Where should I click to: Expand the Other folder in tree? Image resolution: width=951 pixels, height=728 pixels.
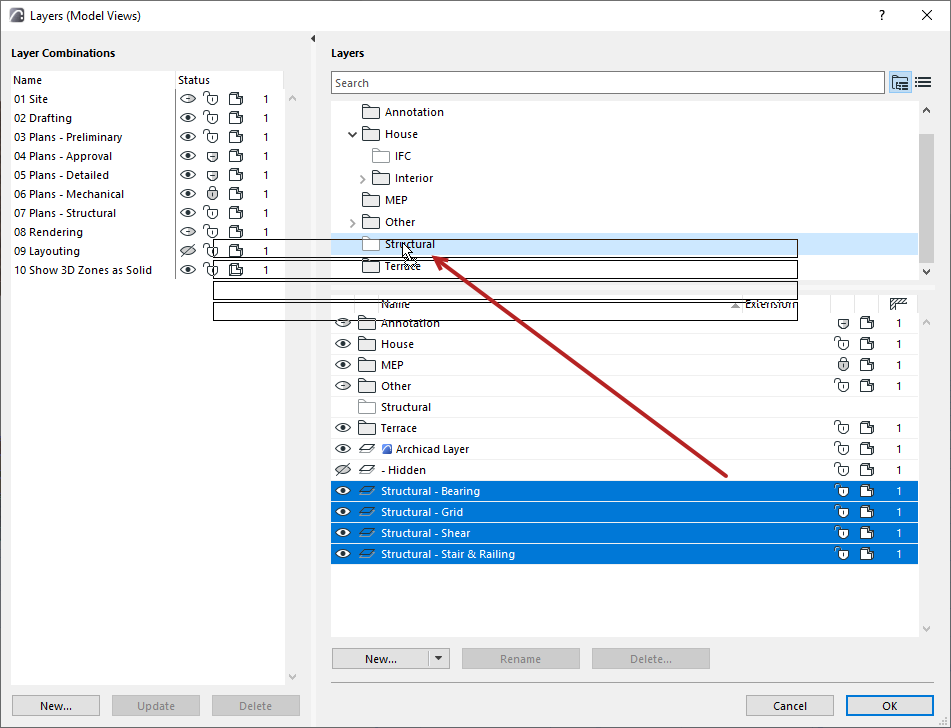[352, 223]
